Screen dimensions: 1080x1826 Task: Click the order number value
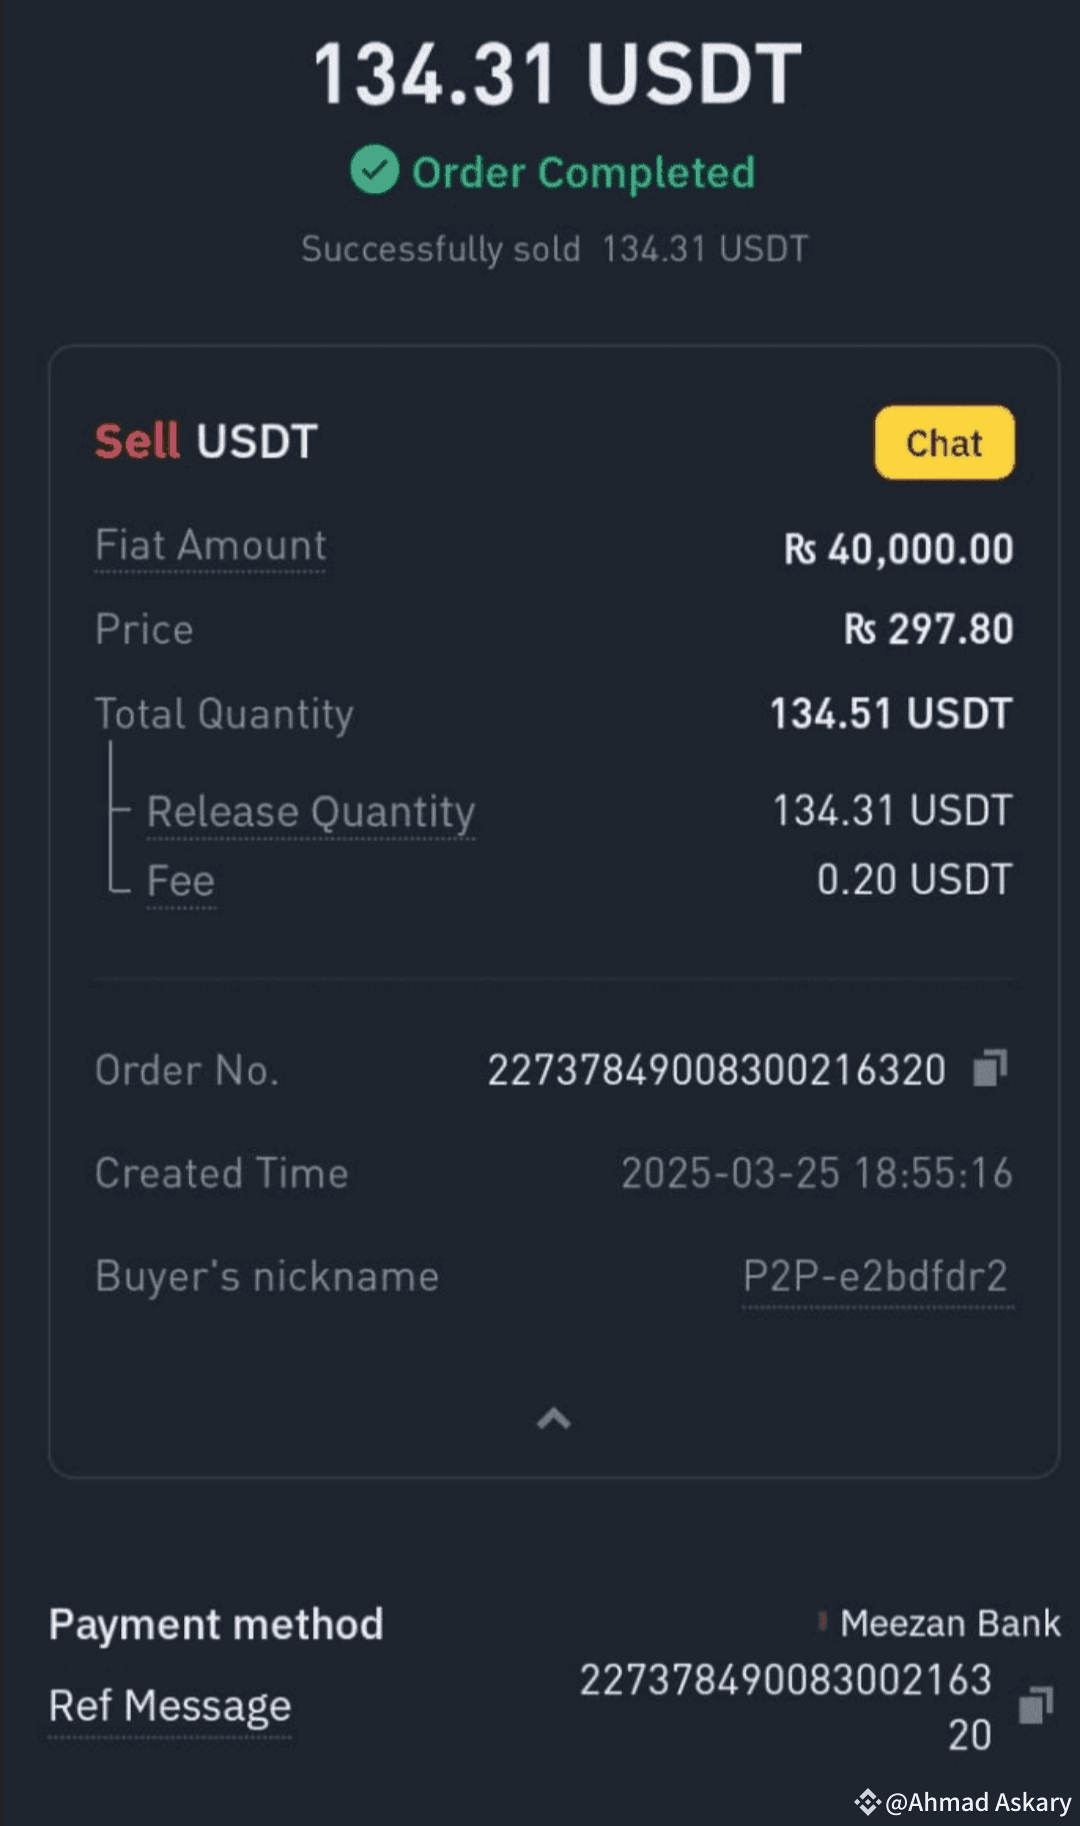tap(716, 1070)
